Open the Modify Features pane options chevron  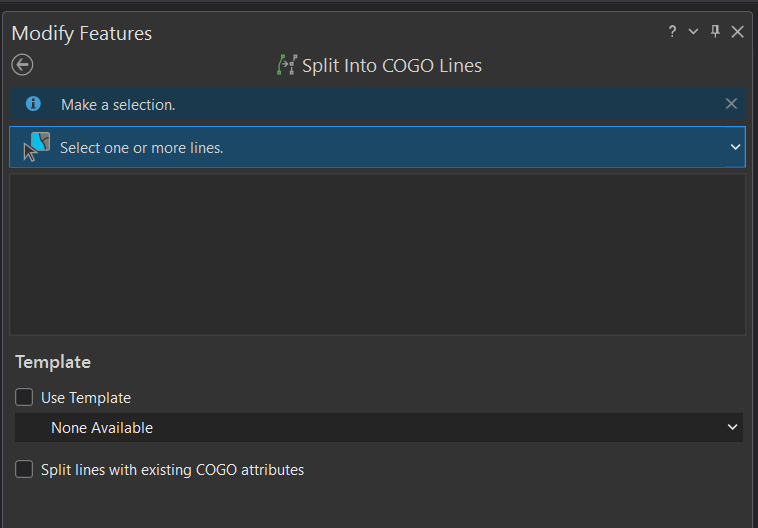pyautogui.click(x=693, y=32)
